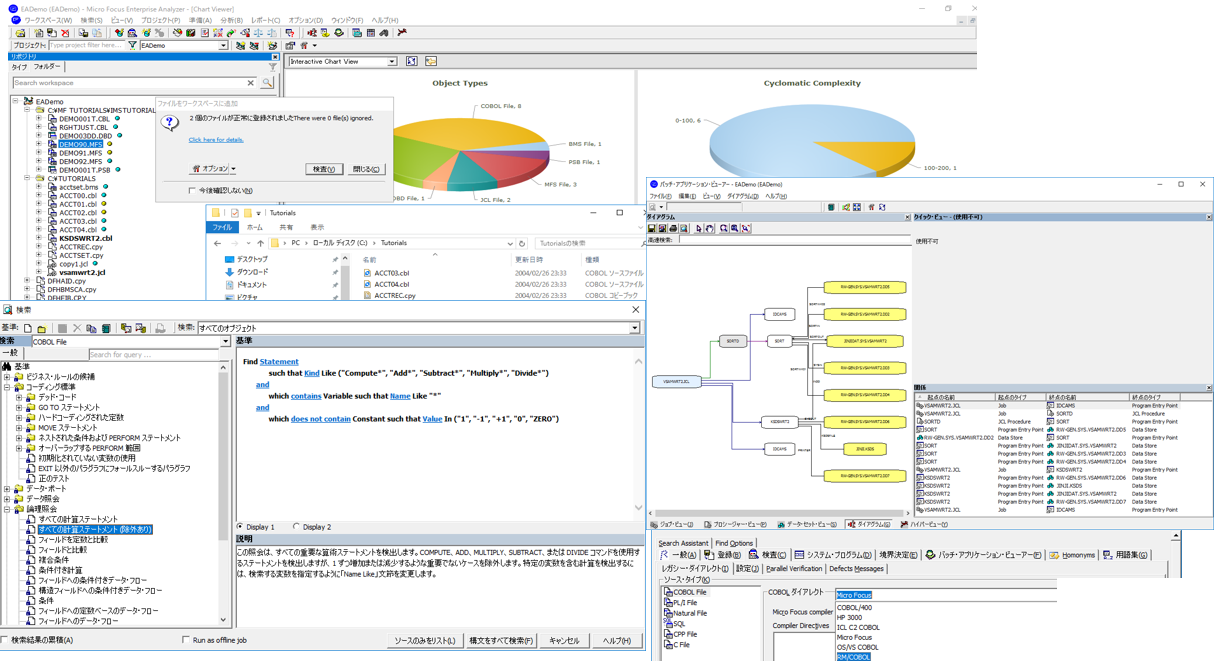This screenshot has height=661, width=1216.
Task: Click the red delete icon in main toolbar
Action: click(x=65, y=33)
